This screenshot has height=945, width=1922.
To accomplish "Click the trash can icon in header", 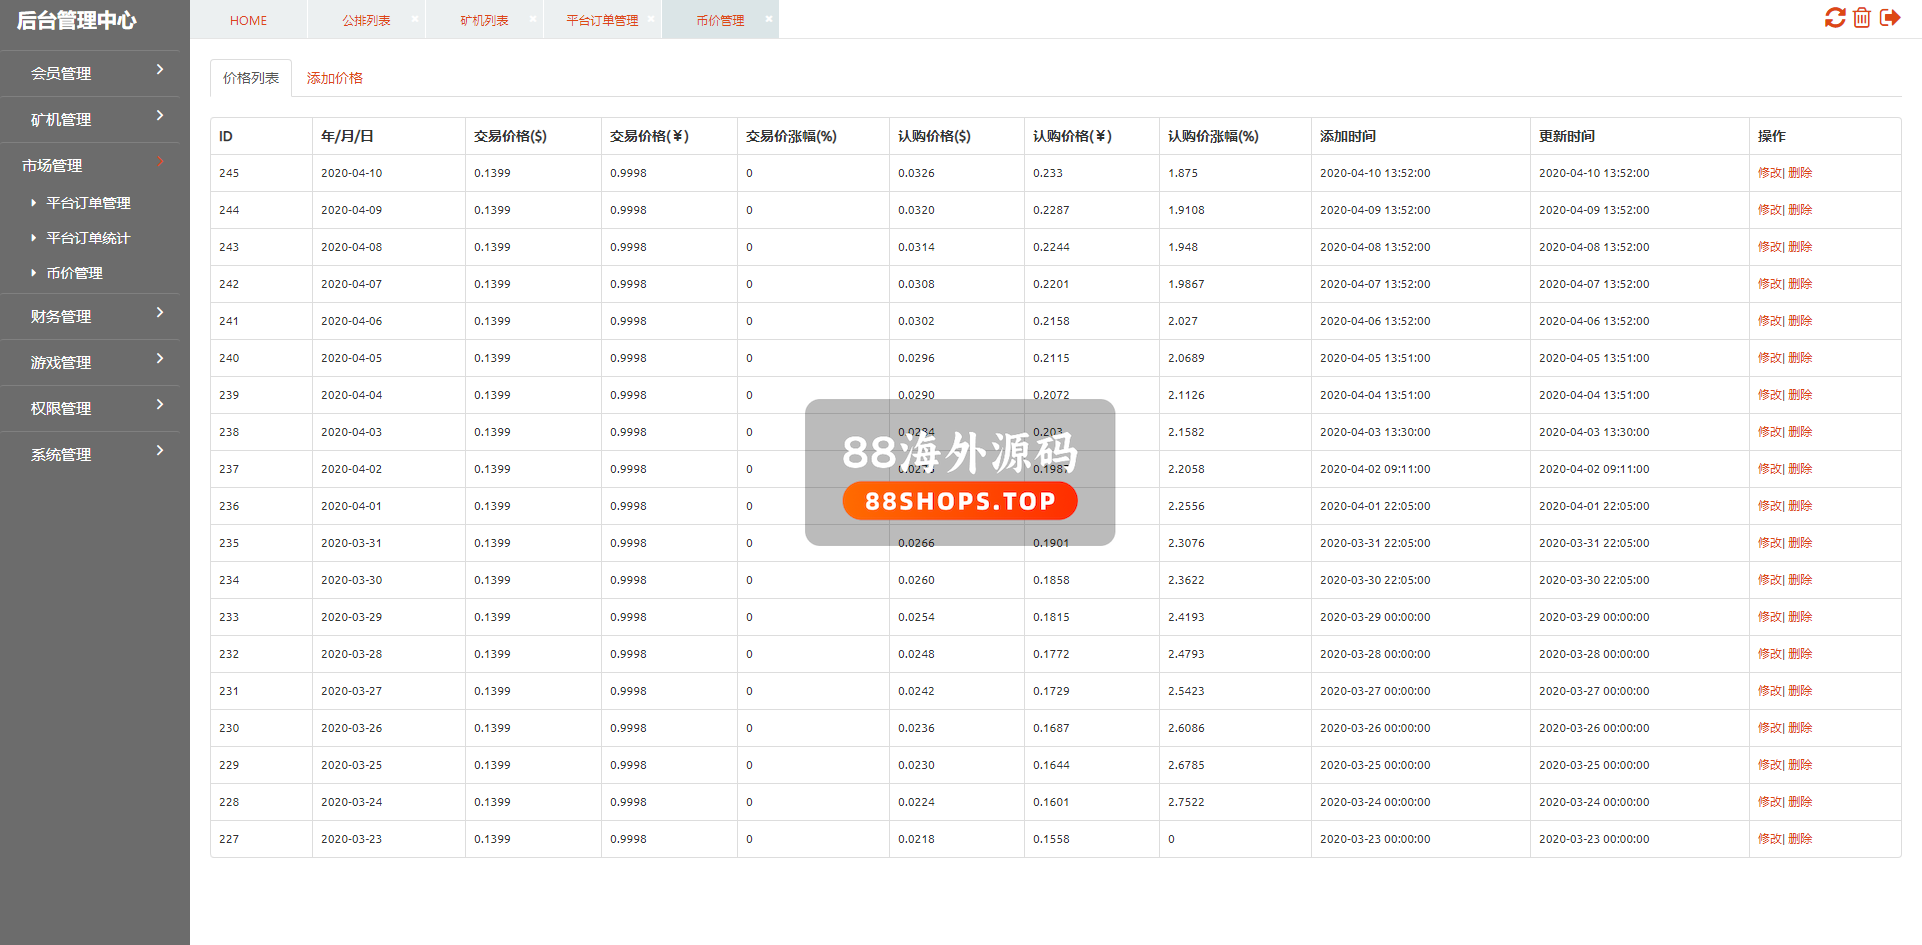I will (1861, 18).
